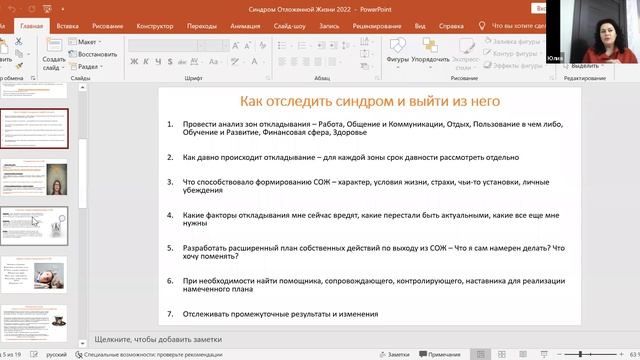This screenshot has width=640, height=360.
Task: Select the slide thumbnail with sleeping child
Action: click(x=34, y=275)
